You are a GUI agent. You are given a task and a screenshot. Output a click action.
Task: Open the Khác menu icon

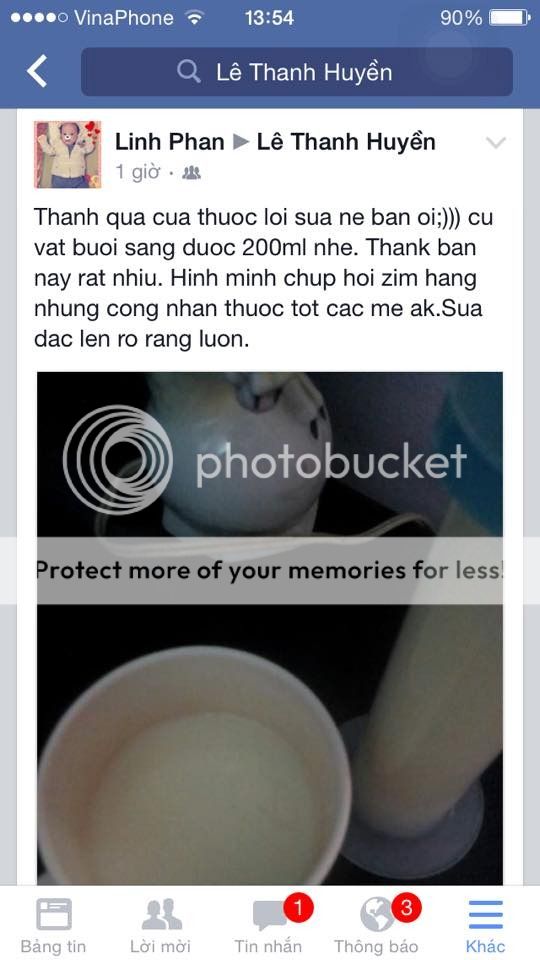click(486, 915)
